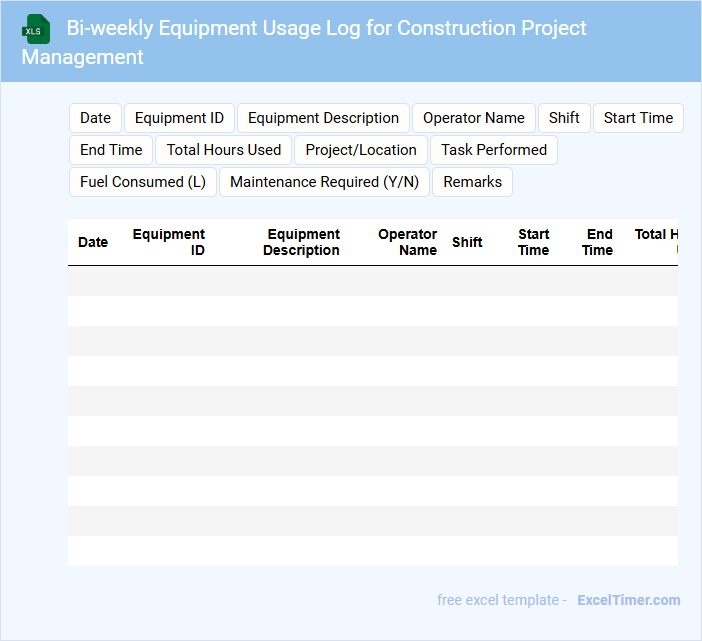Select the Equipment ID tag
Image resolution: width=702 pixels, height=641 pixels.
pos(179,118)
